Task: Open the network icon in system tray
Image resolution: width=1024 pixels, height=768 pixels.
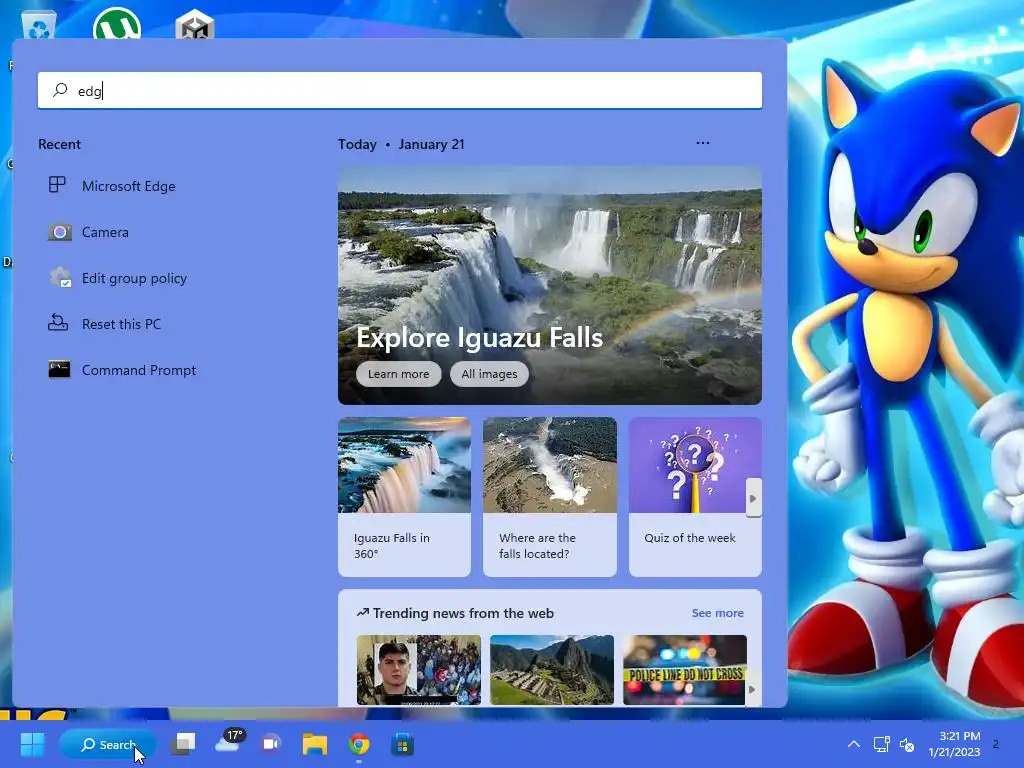Action: pos(882,744)
